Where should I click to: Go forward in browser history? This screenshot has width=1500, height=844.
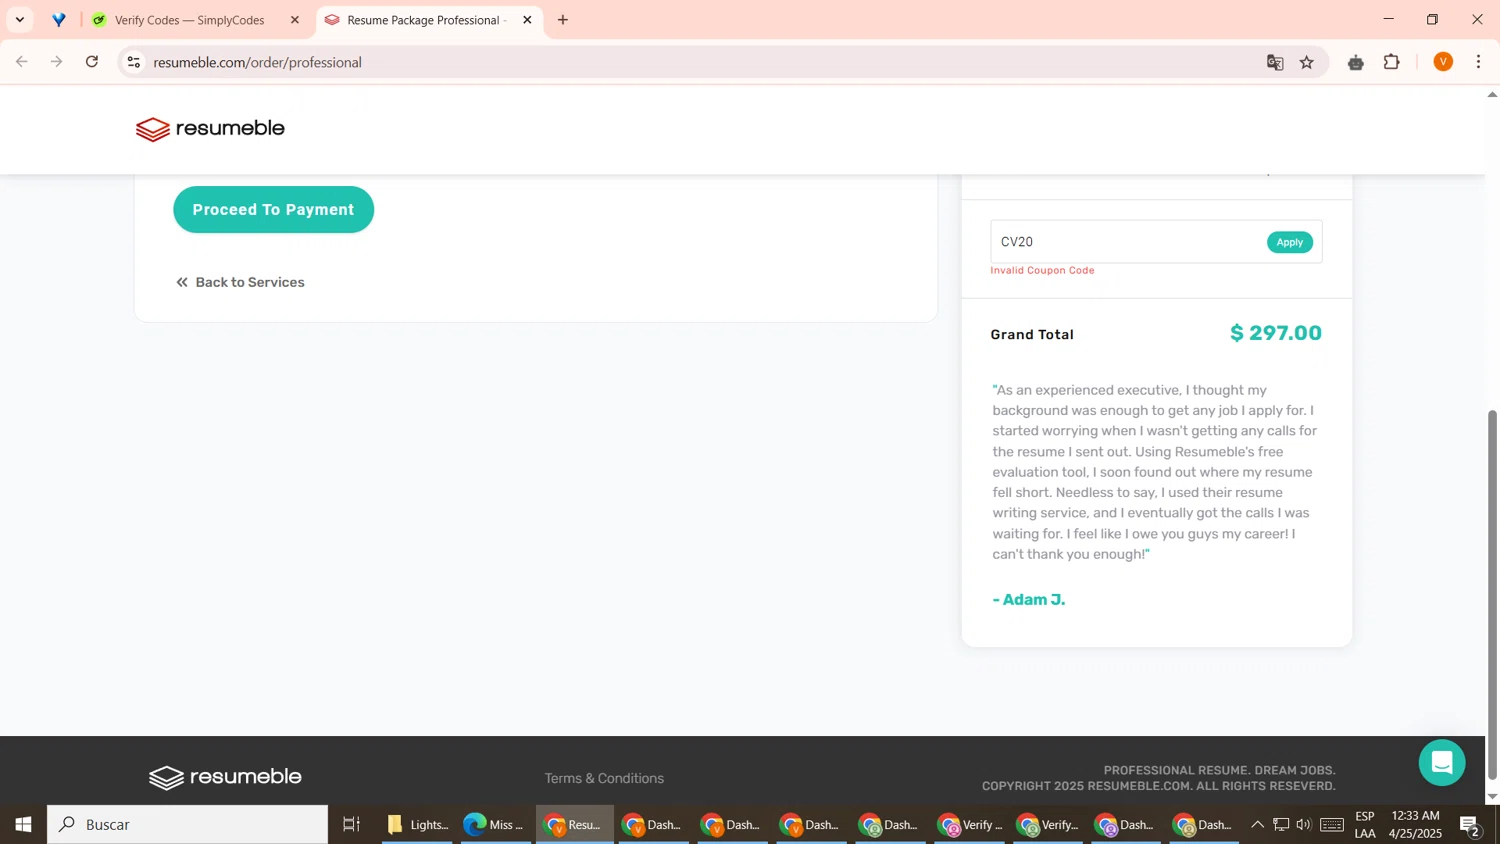click(57, 62)
